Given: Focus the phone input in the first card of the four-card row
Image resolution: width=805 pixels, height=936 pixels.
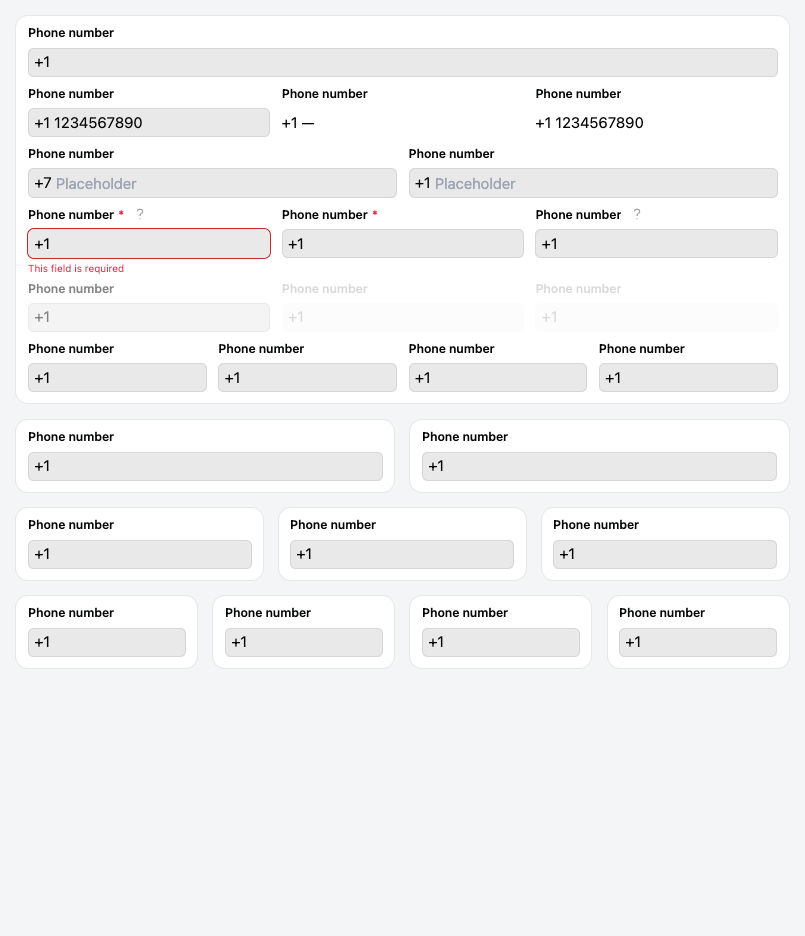Looking at the screenshot, I should click(x=107, y=642).
